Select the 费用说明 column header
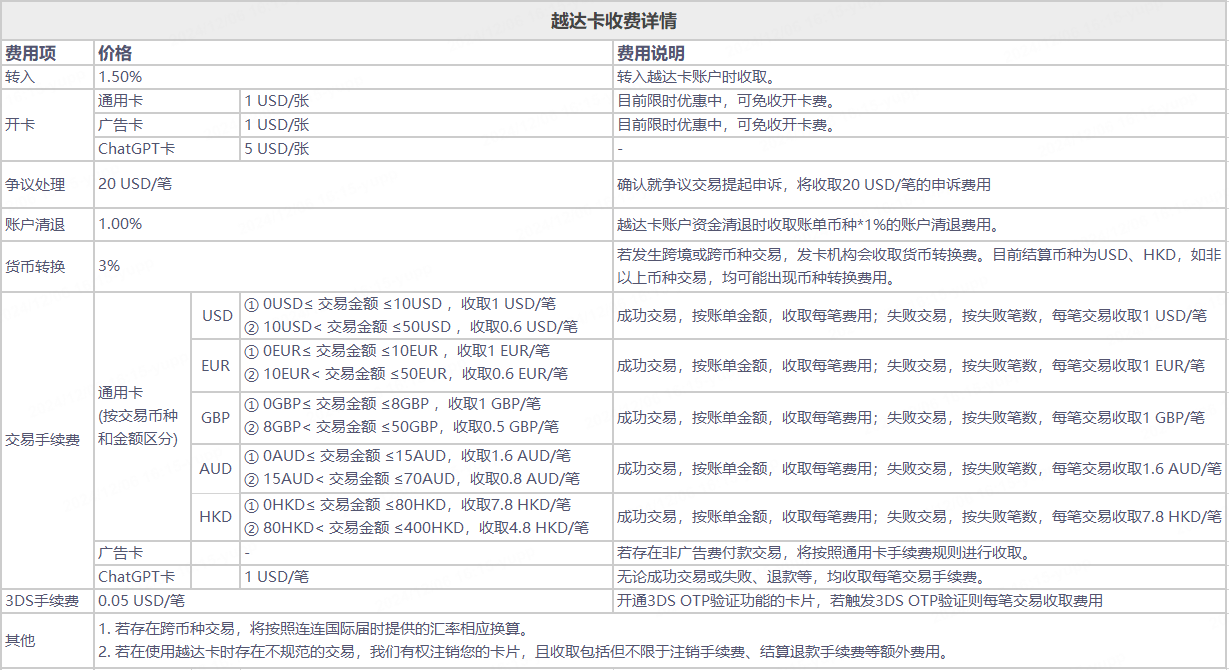The image size is (1229, 670). 651,54
